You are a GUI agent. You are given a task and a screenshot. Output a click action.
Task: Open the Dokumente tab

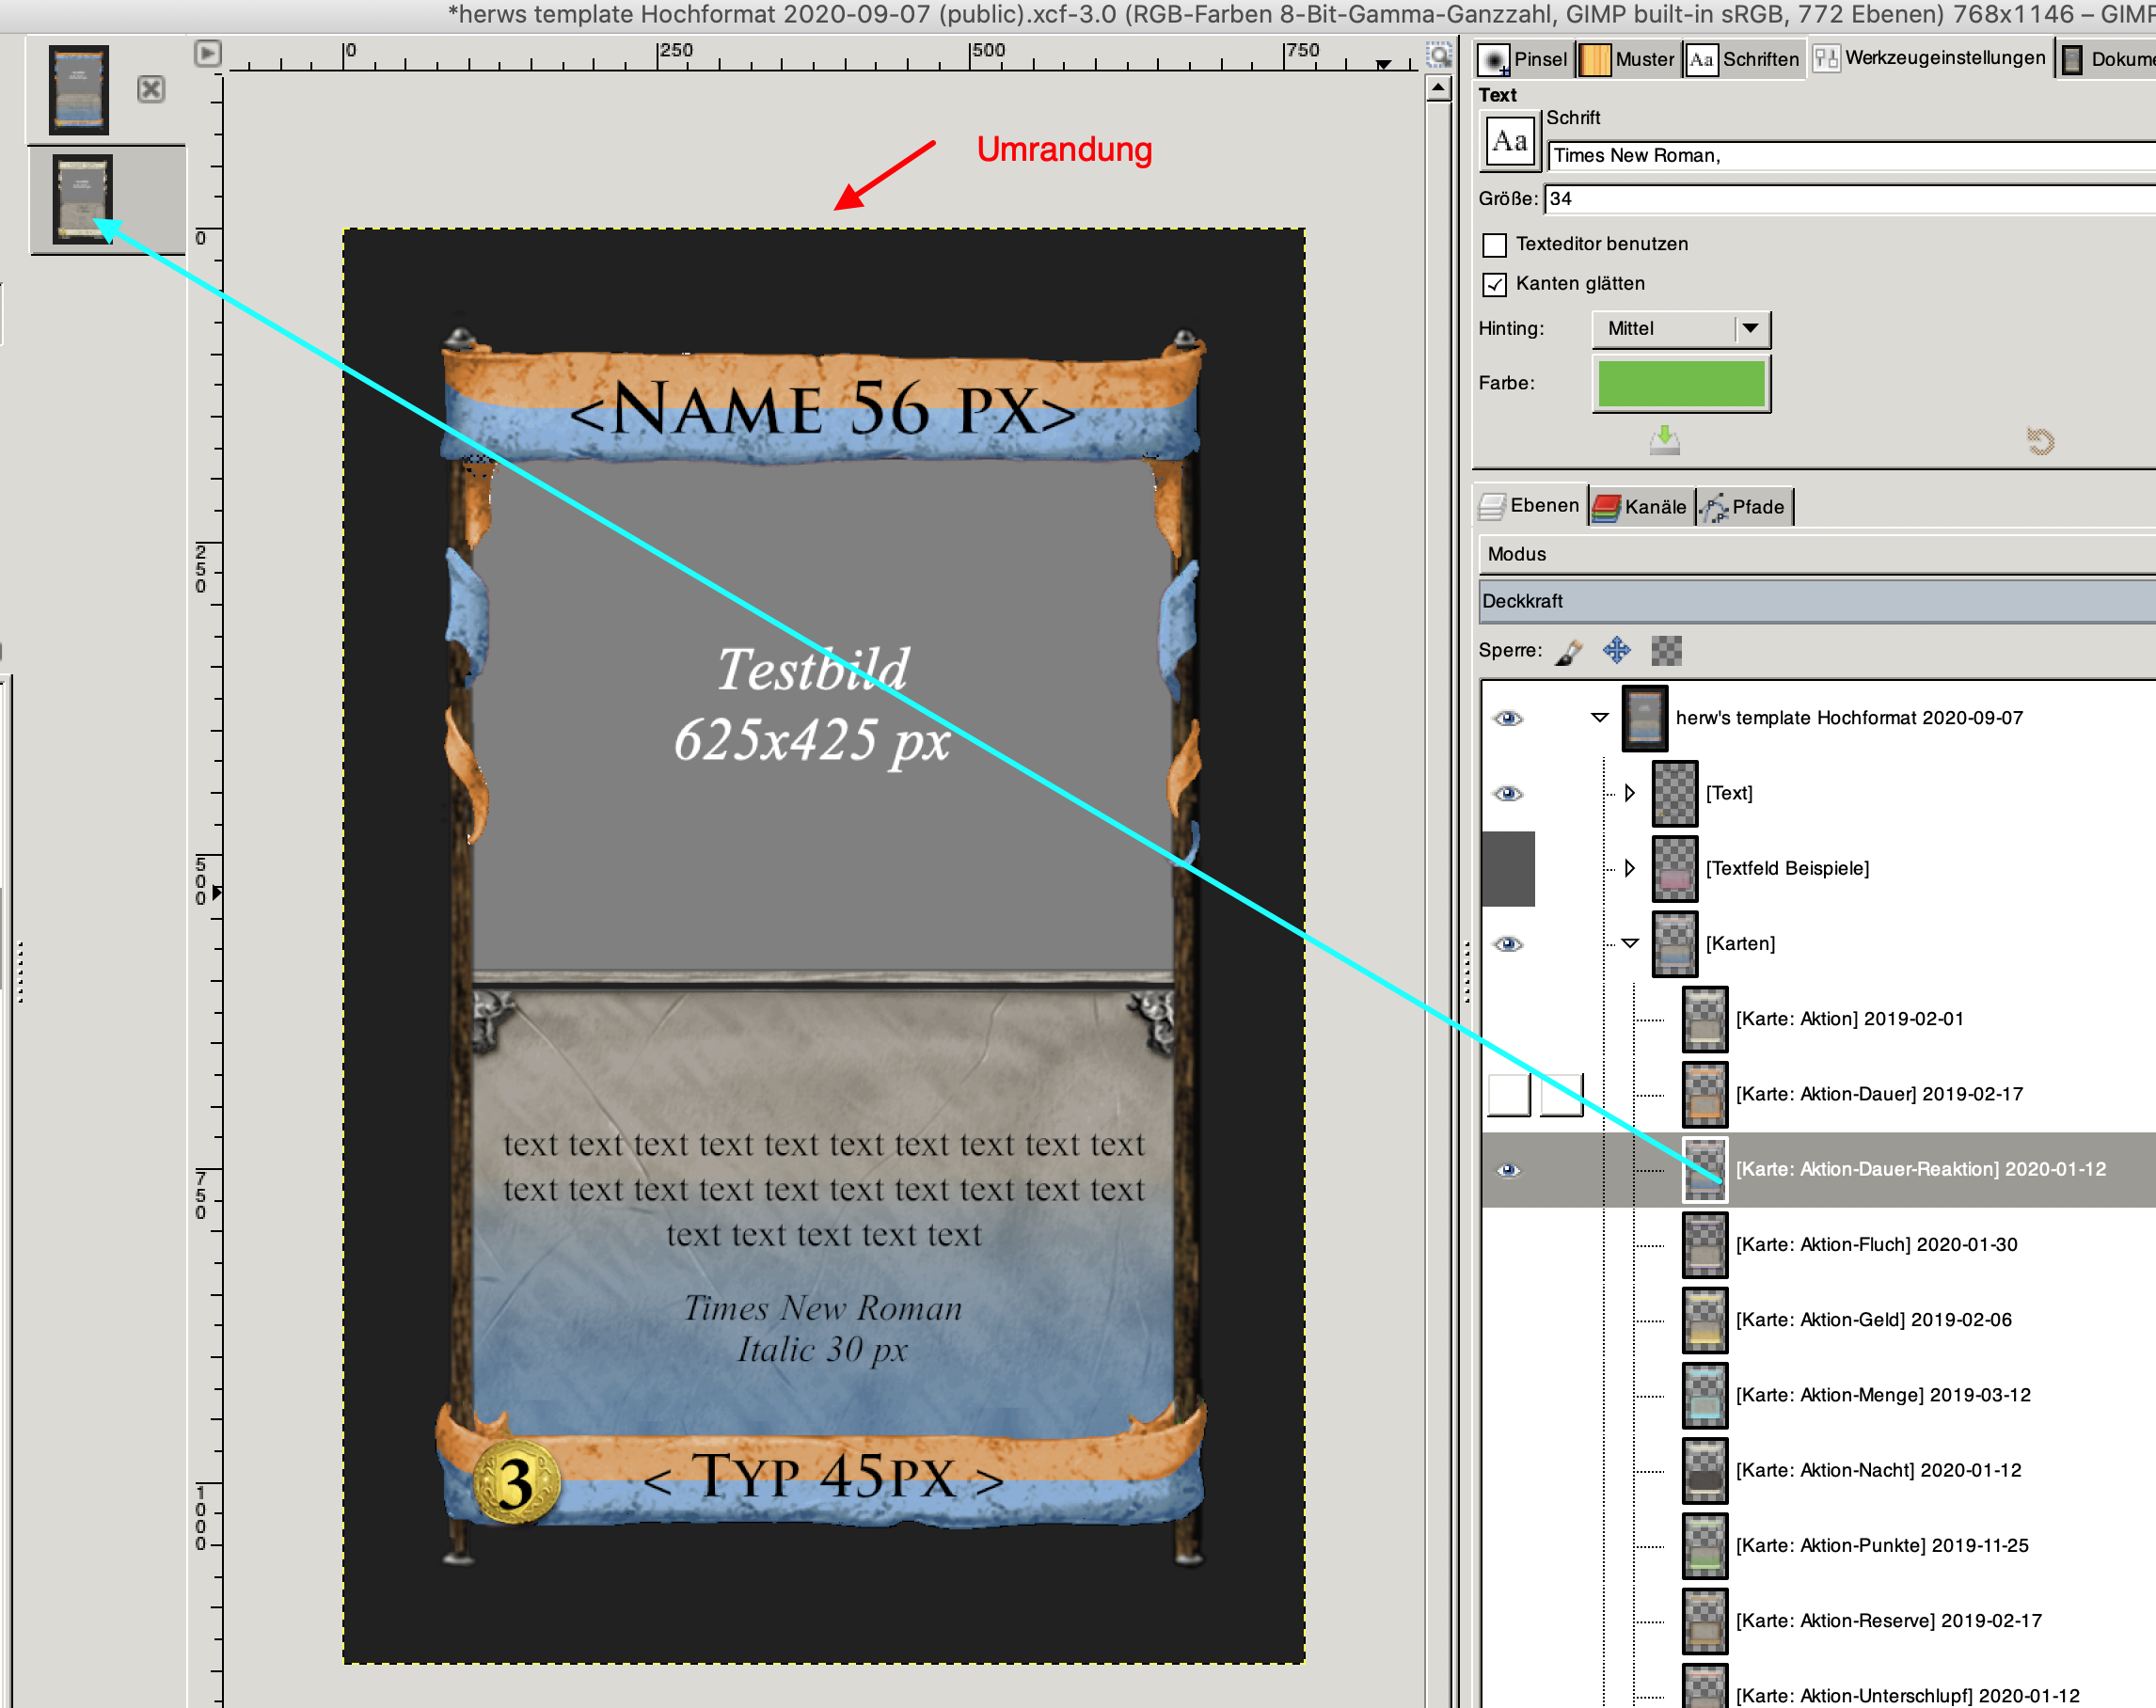coord(2108,59)
